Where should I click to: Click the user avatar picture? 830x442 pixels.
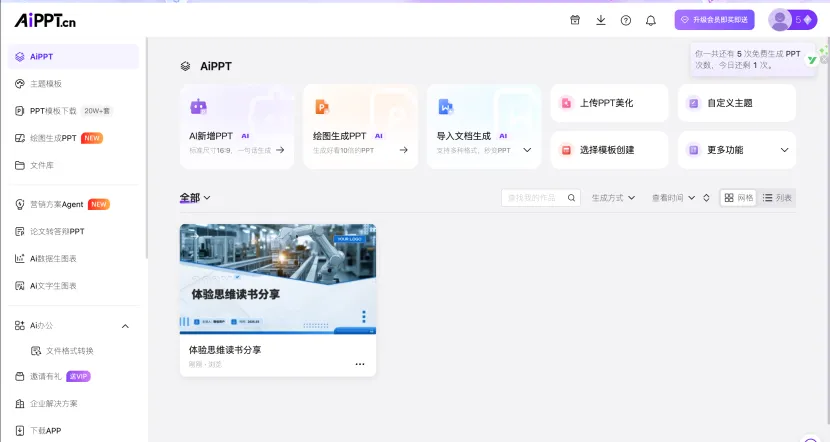(780, 20)
